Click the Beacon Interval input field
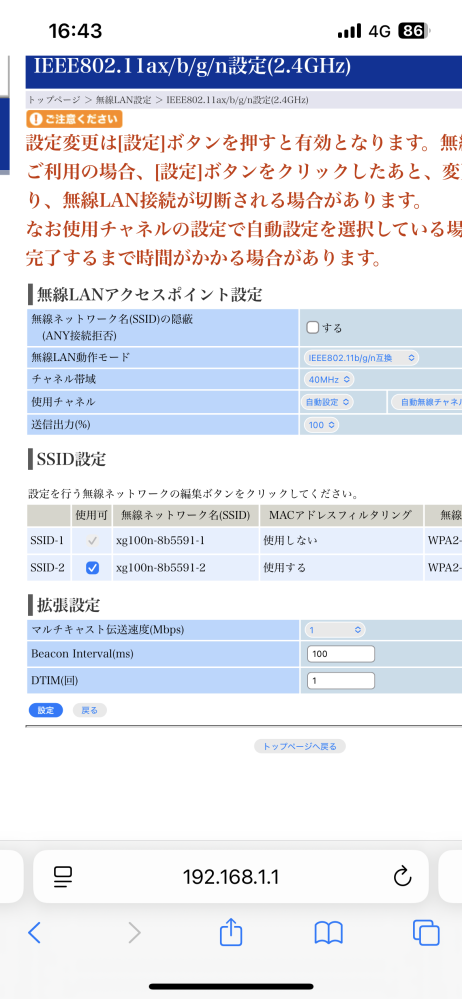462x999 pixels. click(341, 654)
